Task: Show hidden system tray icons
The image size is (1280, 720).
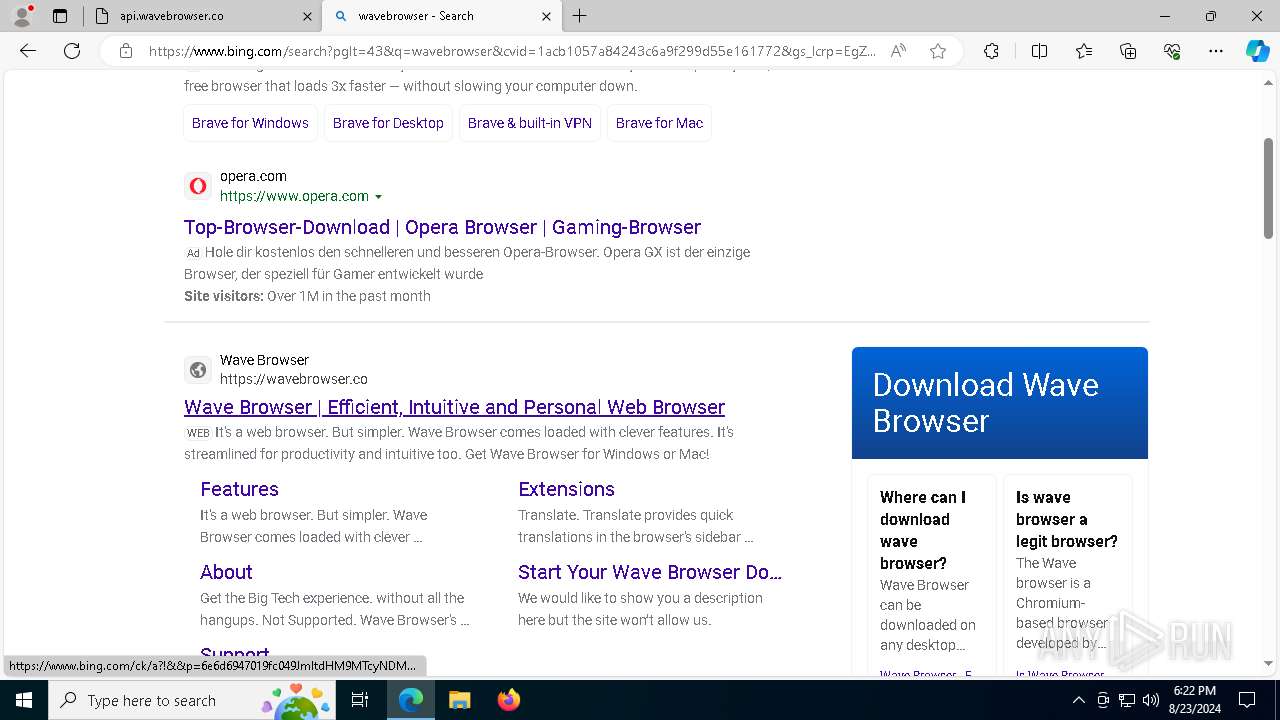Action: point(1078,700)
